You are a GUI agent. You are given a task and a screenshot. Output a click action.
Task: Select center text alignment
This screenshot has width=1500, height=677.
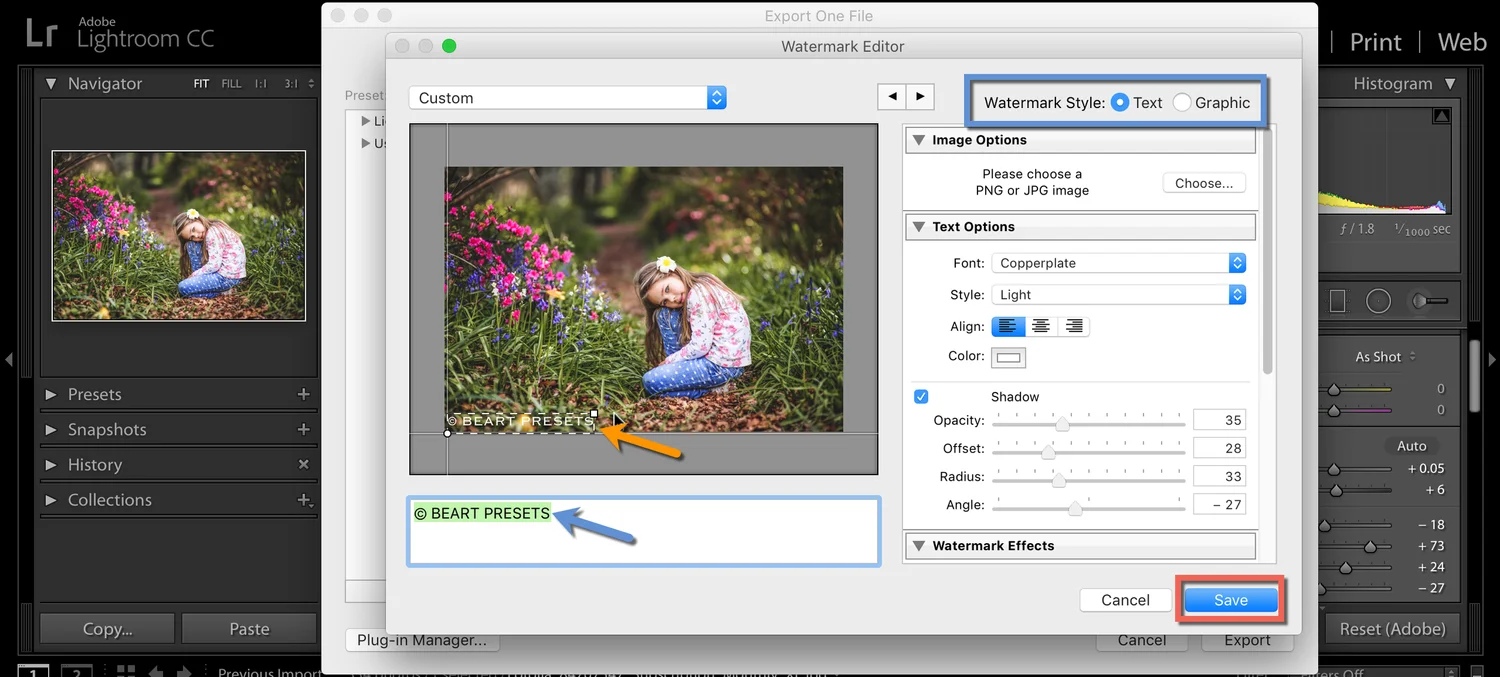(1040, 325)
